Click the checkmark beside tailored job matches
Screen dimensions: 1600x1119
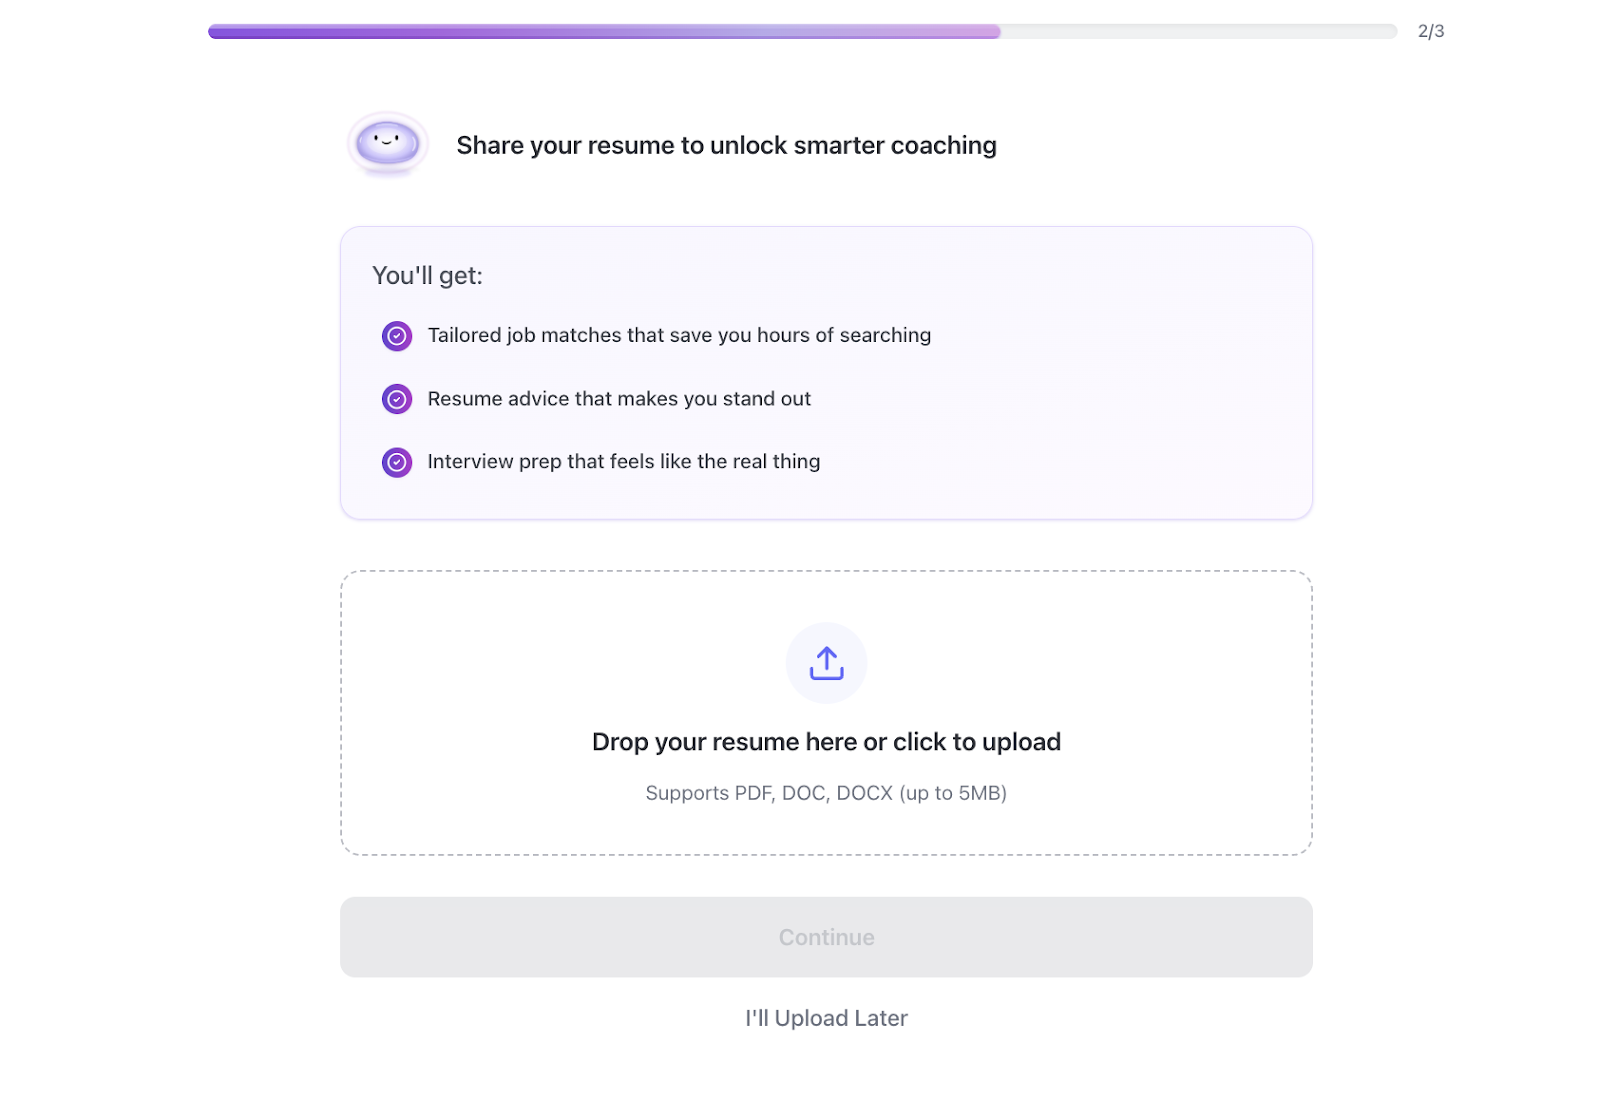point(396,336)
